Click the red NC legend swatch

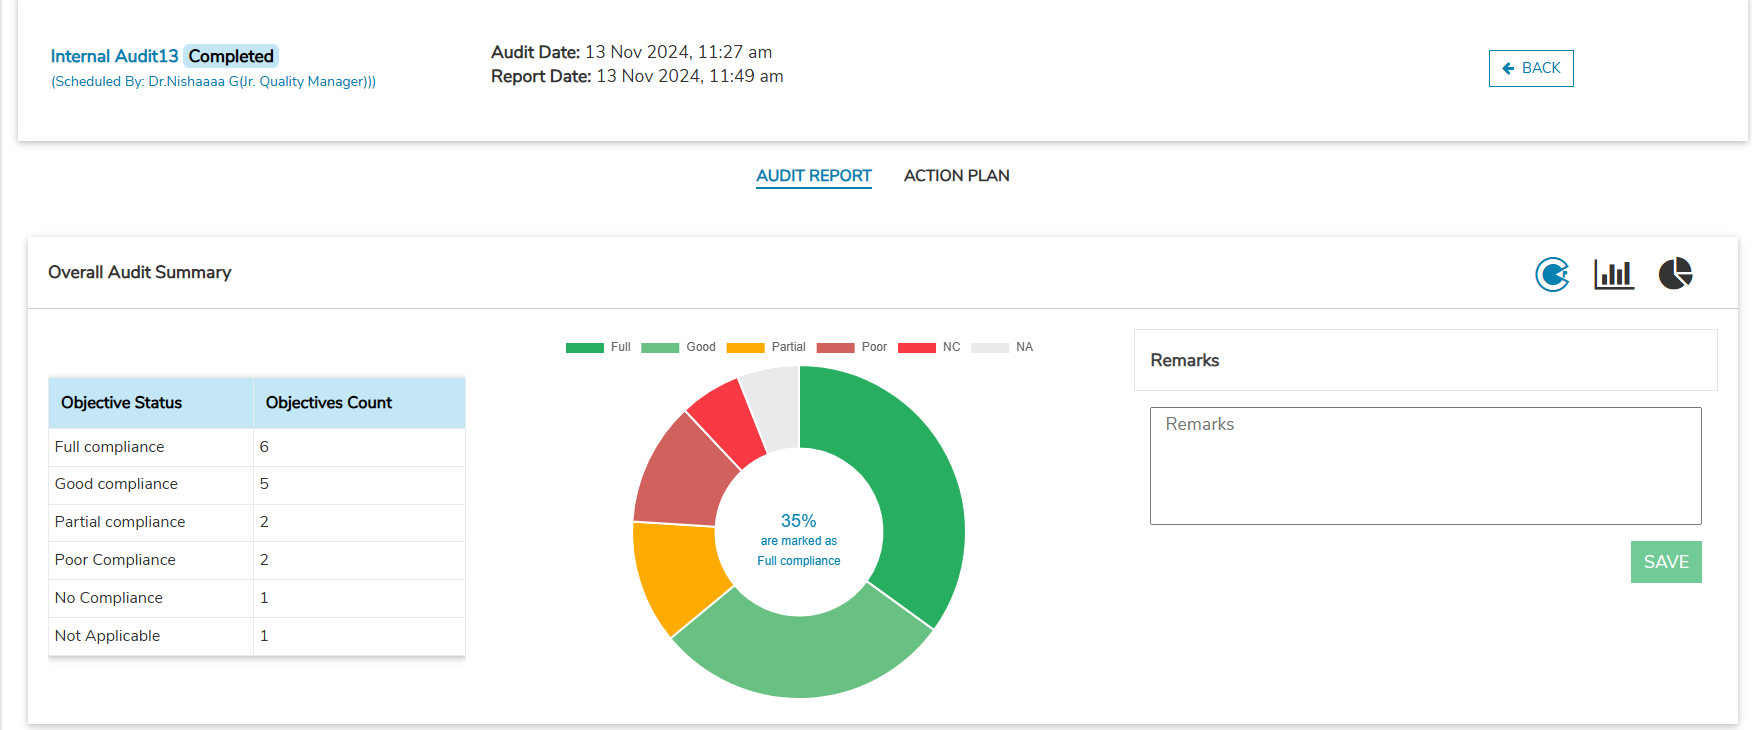coord(916,348)
